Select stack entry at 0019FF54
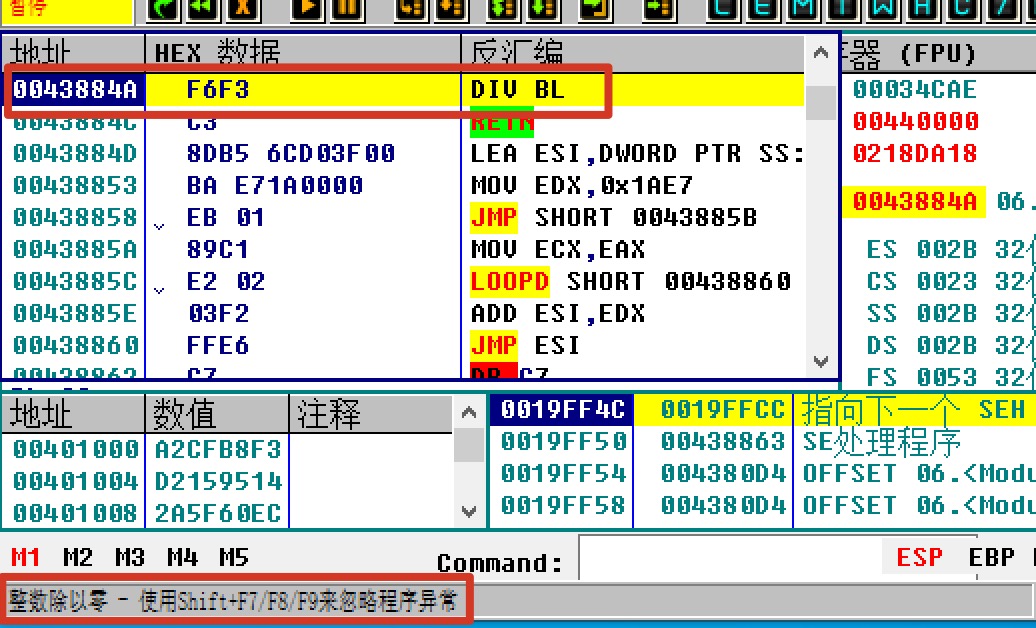This screenshot has height=628, width=1036. point(762,473)
